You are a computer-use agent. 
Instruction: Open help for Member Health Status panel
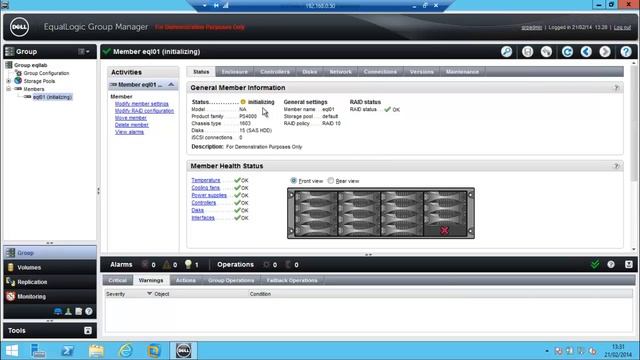[x=616, y=166]
